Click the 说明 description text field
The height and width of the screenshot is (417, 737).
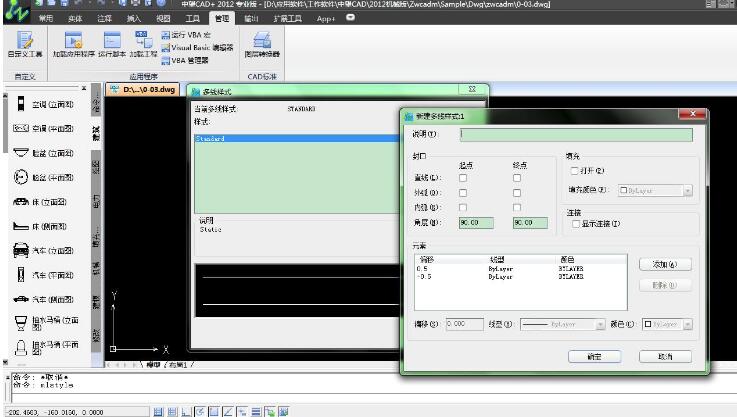(575, 134)
